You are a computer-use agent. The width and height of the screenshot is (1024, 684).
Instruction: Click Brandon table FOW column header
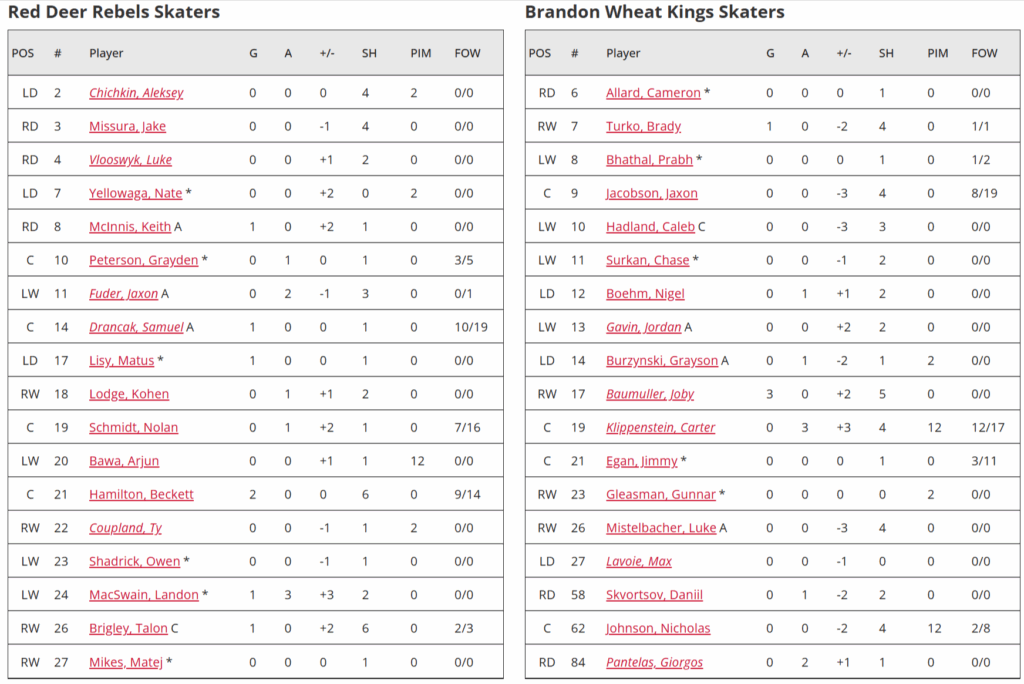pyautogui.click(x=984, y=53)
